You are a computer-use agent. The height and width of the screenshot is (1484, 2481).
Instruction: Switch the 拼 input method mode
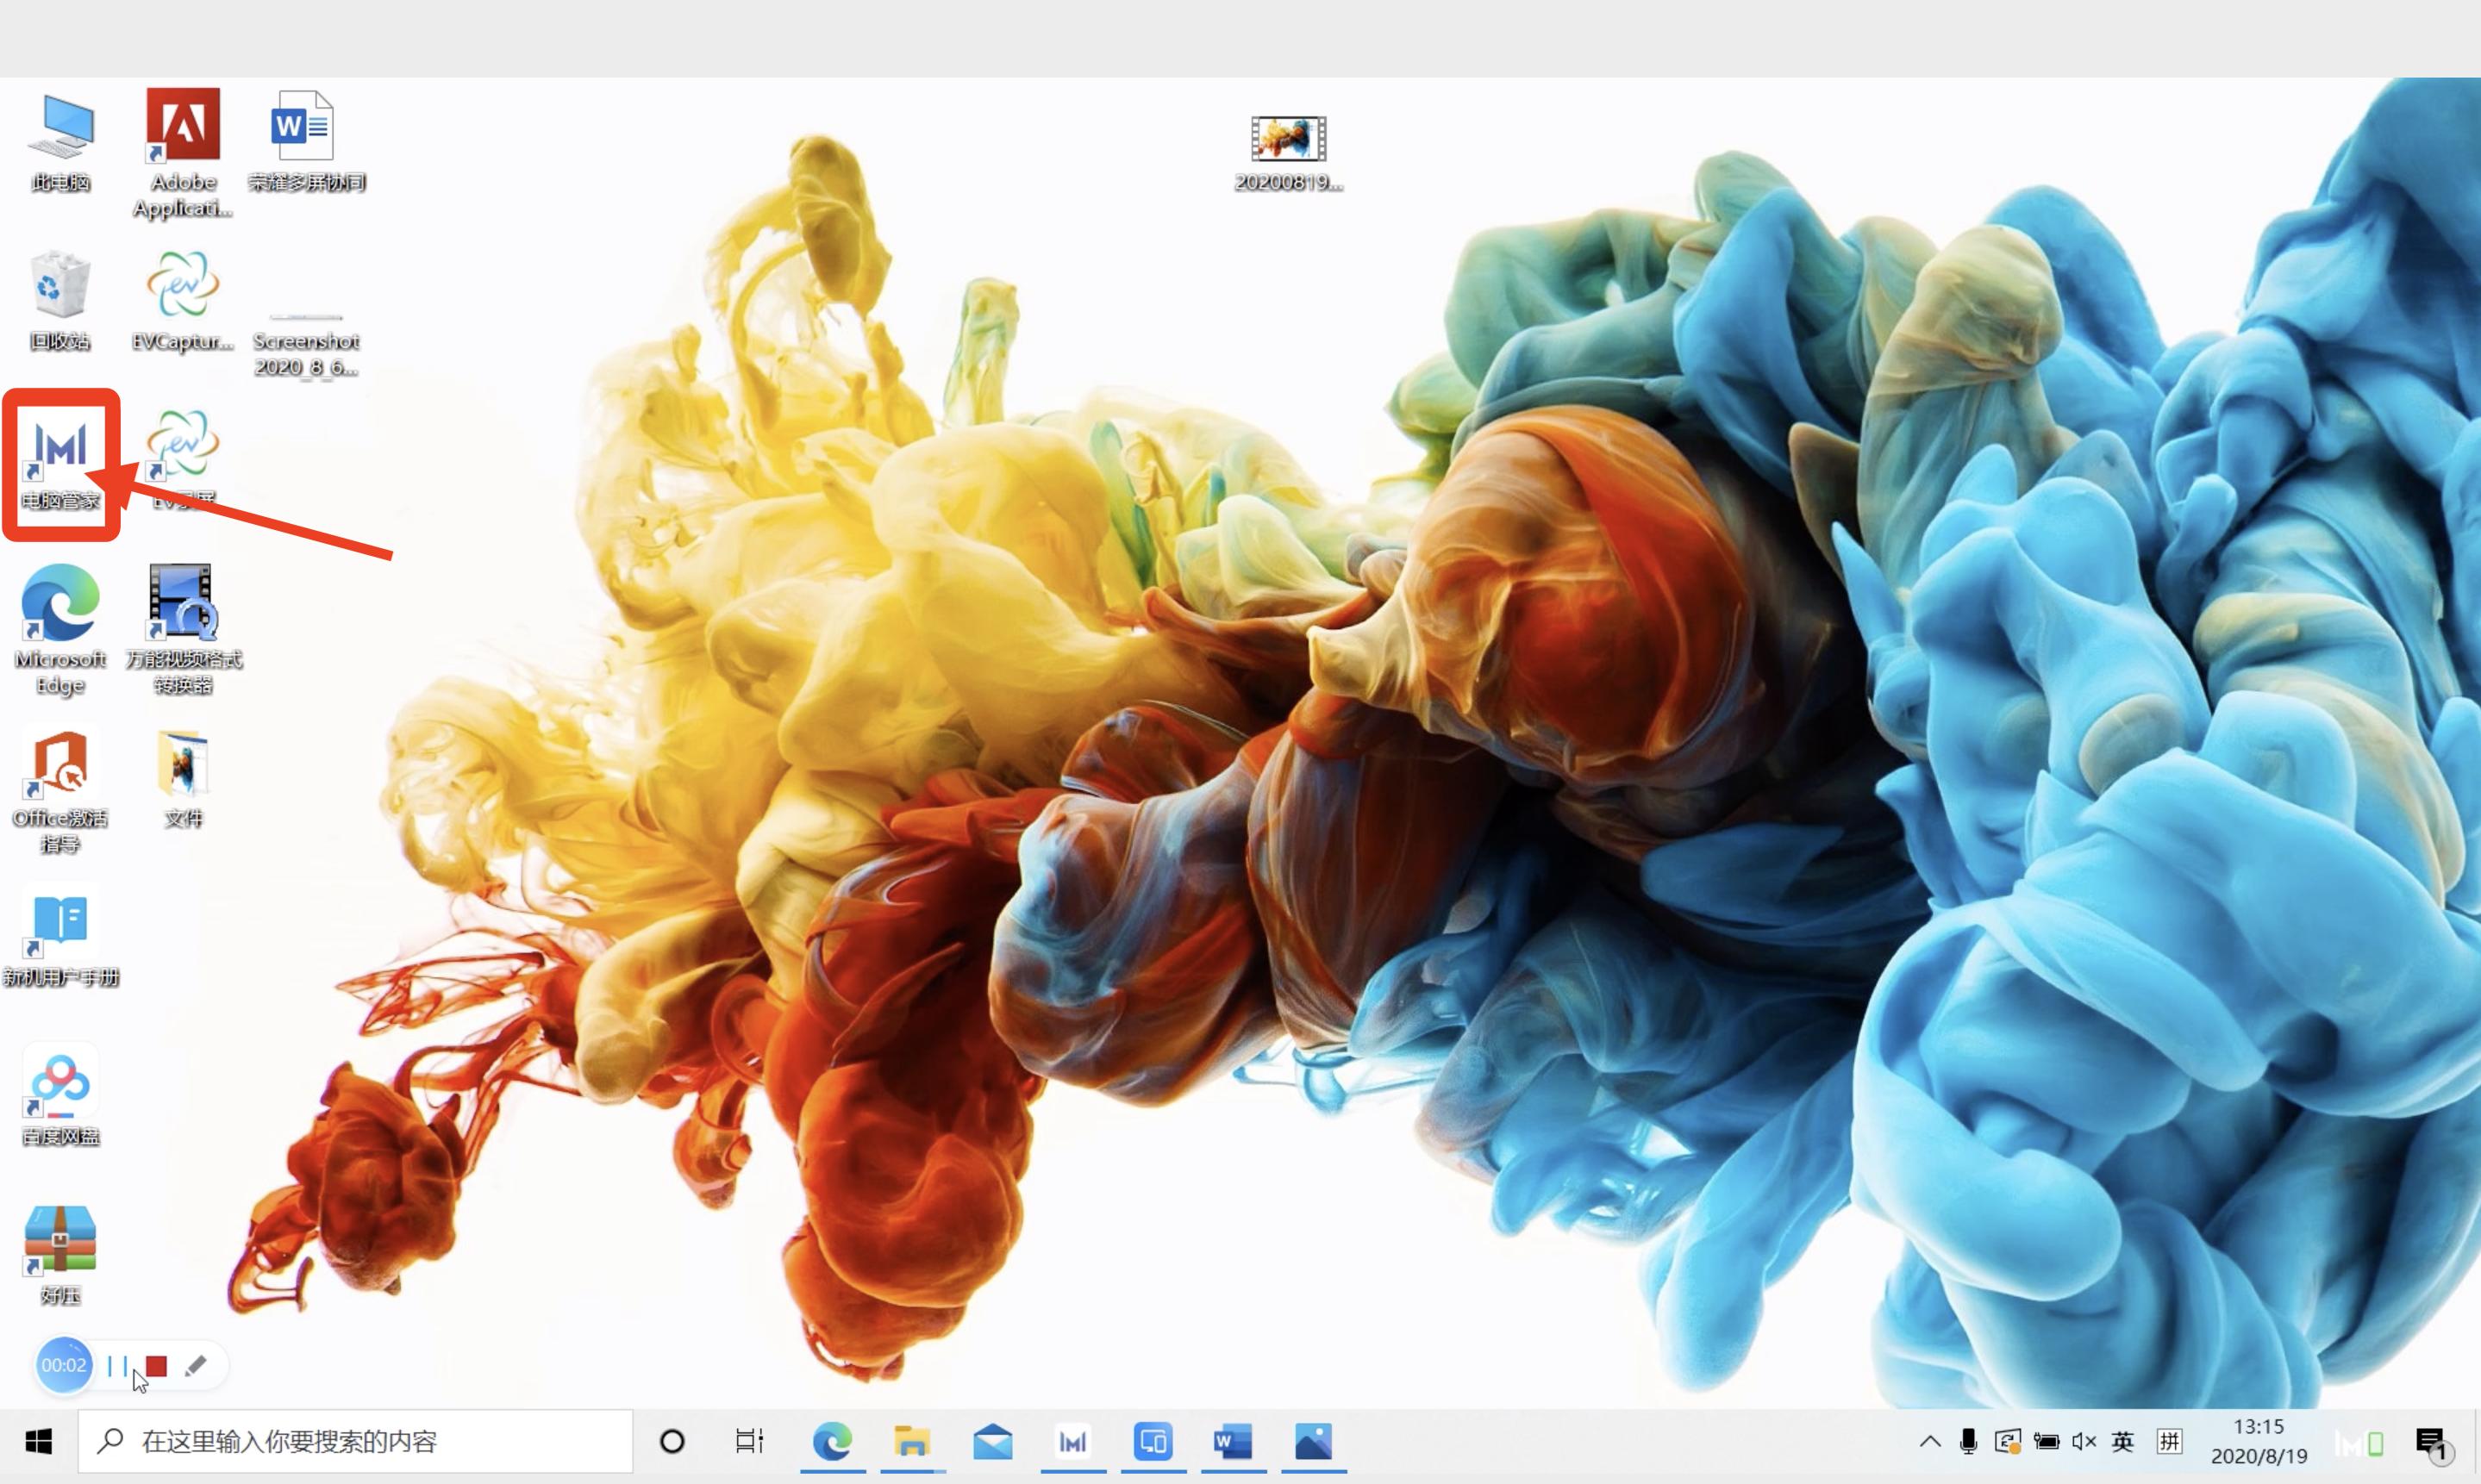(x=2169, y=1441)
